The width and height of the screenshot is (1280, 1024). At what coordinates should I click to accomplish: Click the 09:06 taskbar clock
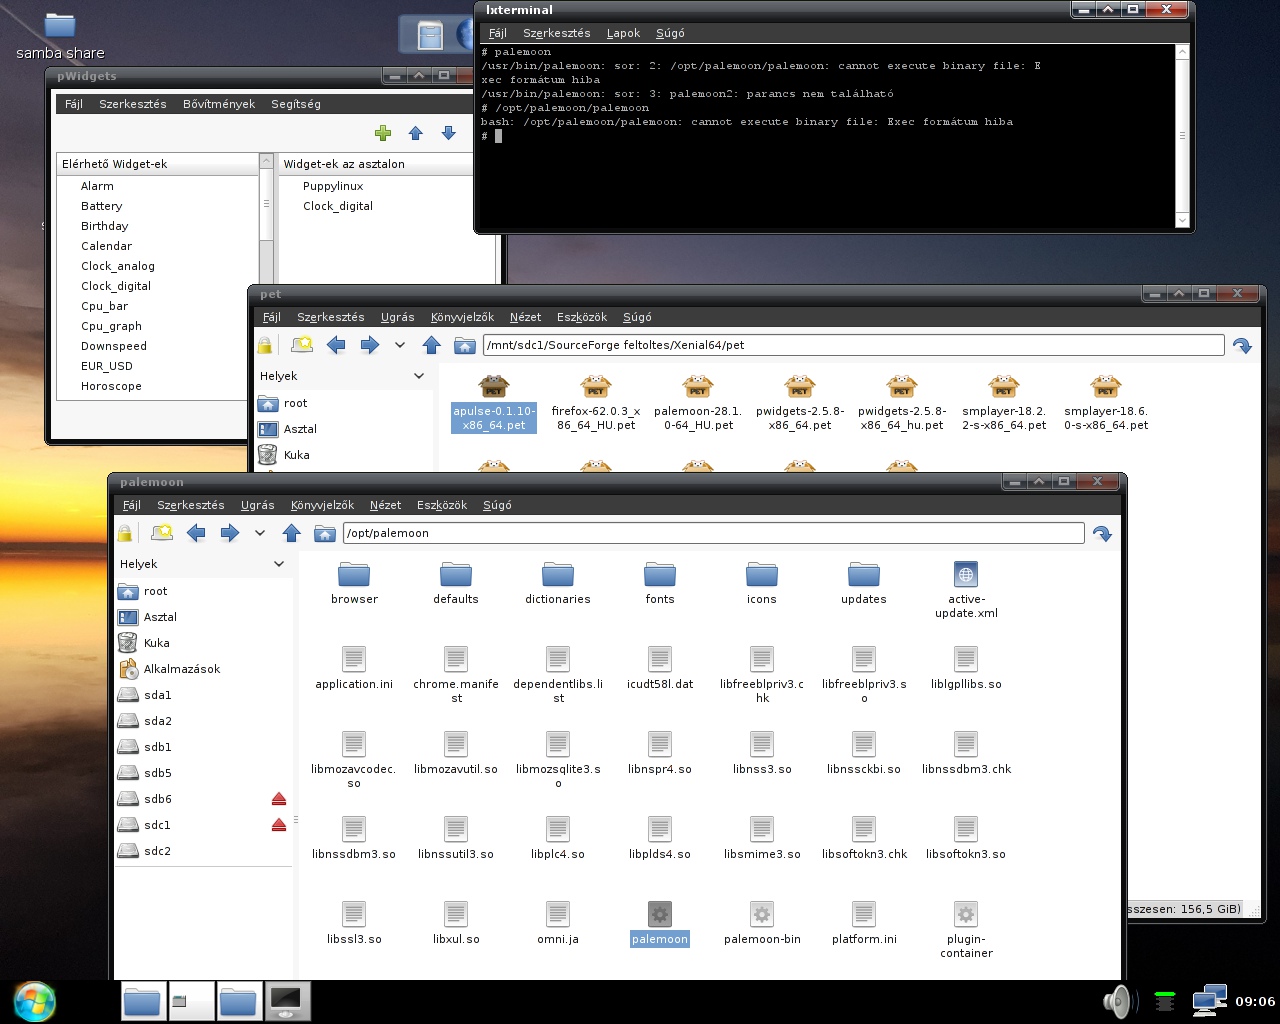coord(1255,1001)
